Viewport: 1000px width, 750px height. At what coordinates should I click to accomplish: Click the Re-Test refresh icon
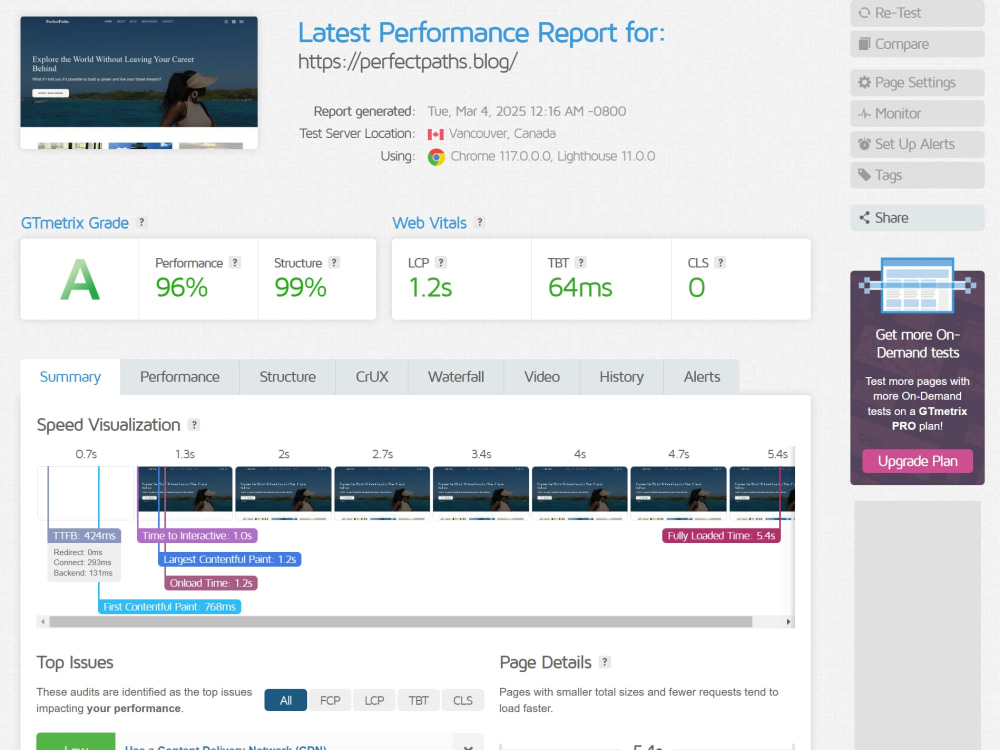coord(864,13)
